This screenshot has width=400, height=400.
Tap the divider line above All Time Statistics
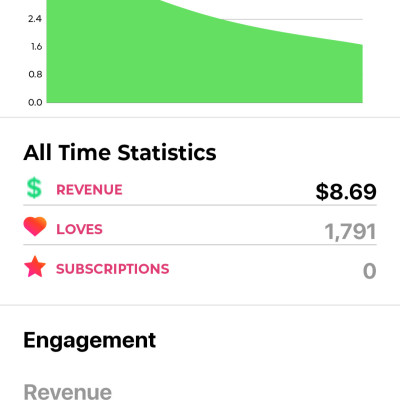(x=200, y=117)
